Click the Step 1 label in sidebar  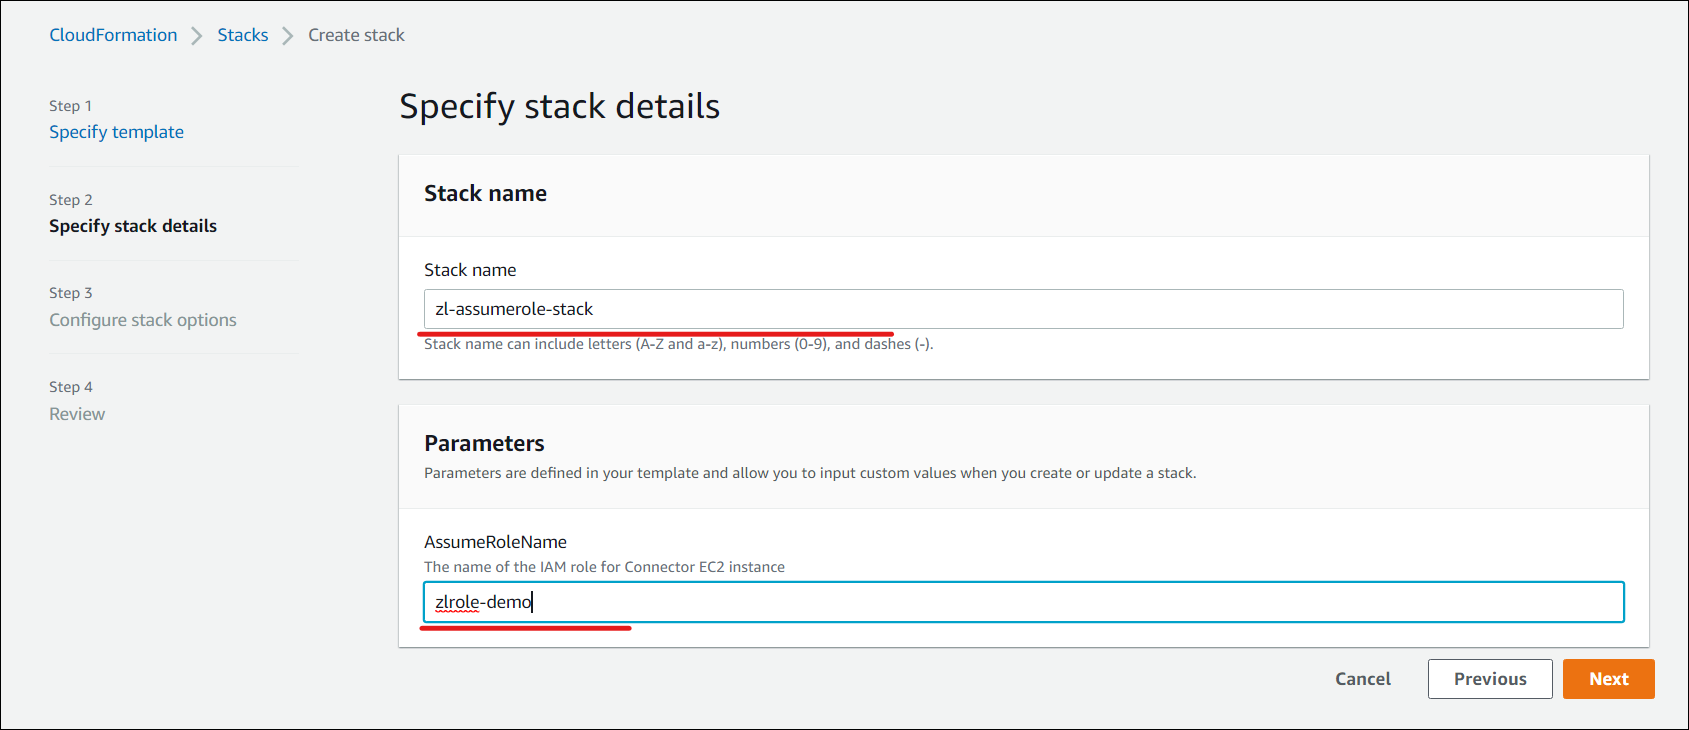click(70, 106)
